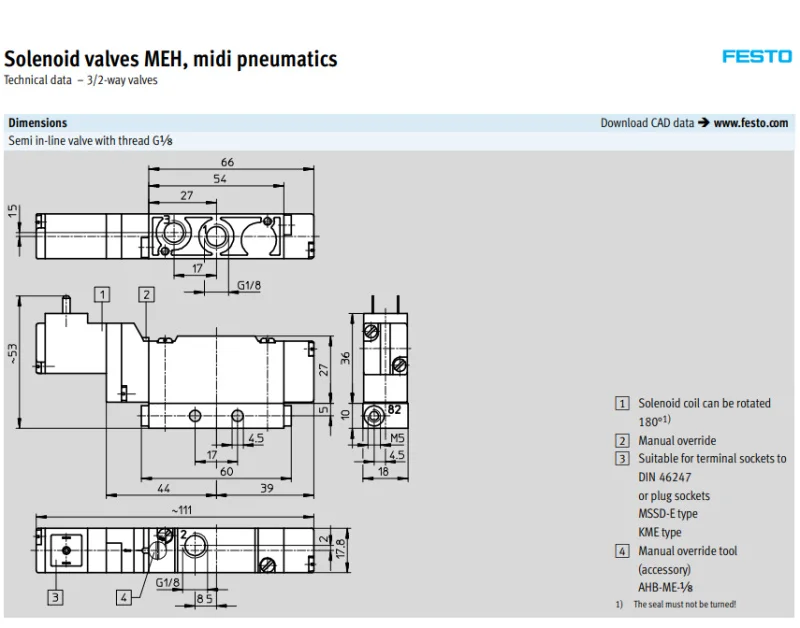Screen dimensions: 800x628
Task: Select the 'Download CAD data' text
Action: [647, 123]
